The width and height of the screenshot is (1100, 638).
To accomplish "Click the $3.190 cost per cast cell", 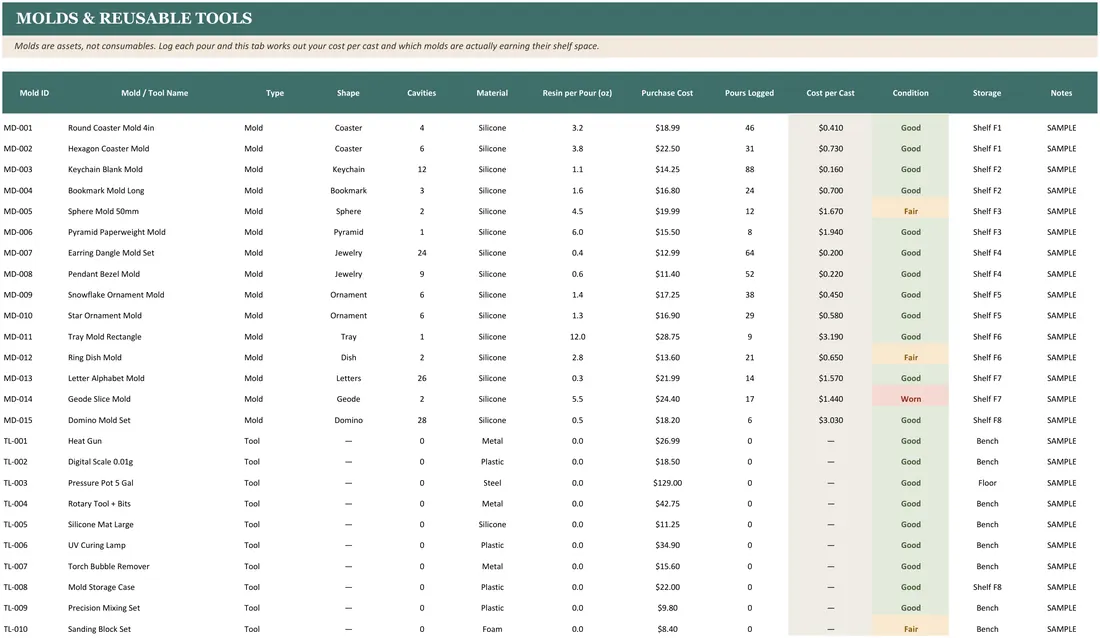I will click(x=831, y=337).
